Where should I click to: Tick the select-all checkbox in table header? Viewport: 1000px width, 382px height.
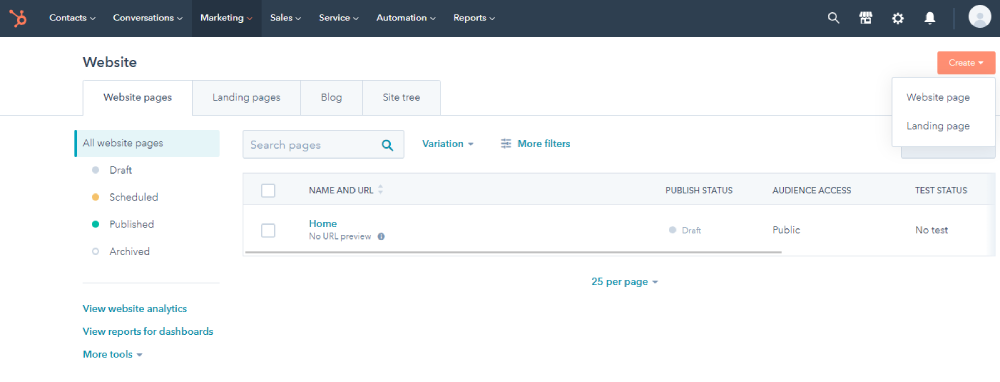click(x=268, y=190)
